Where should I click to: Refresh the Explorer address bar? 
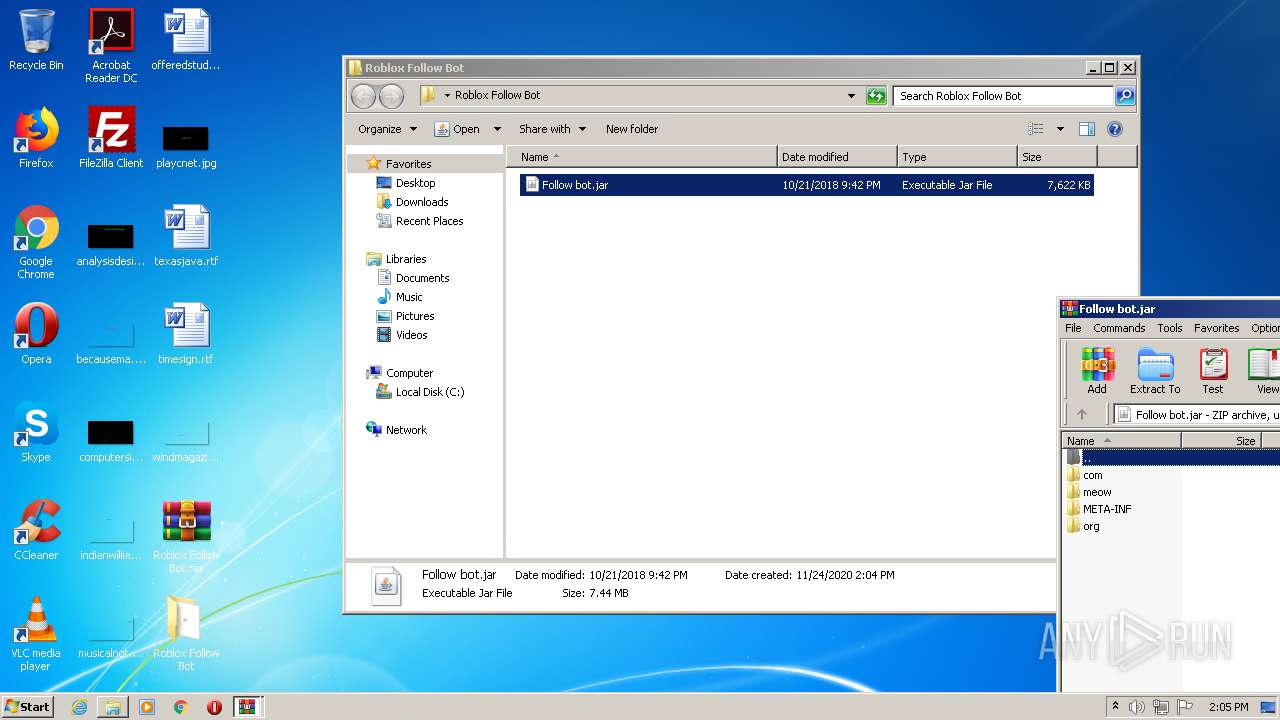pyautogui.click(x=876, y=96)
